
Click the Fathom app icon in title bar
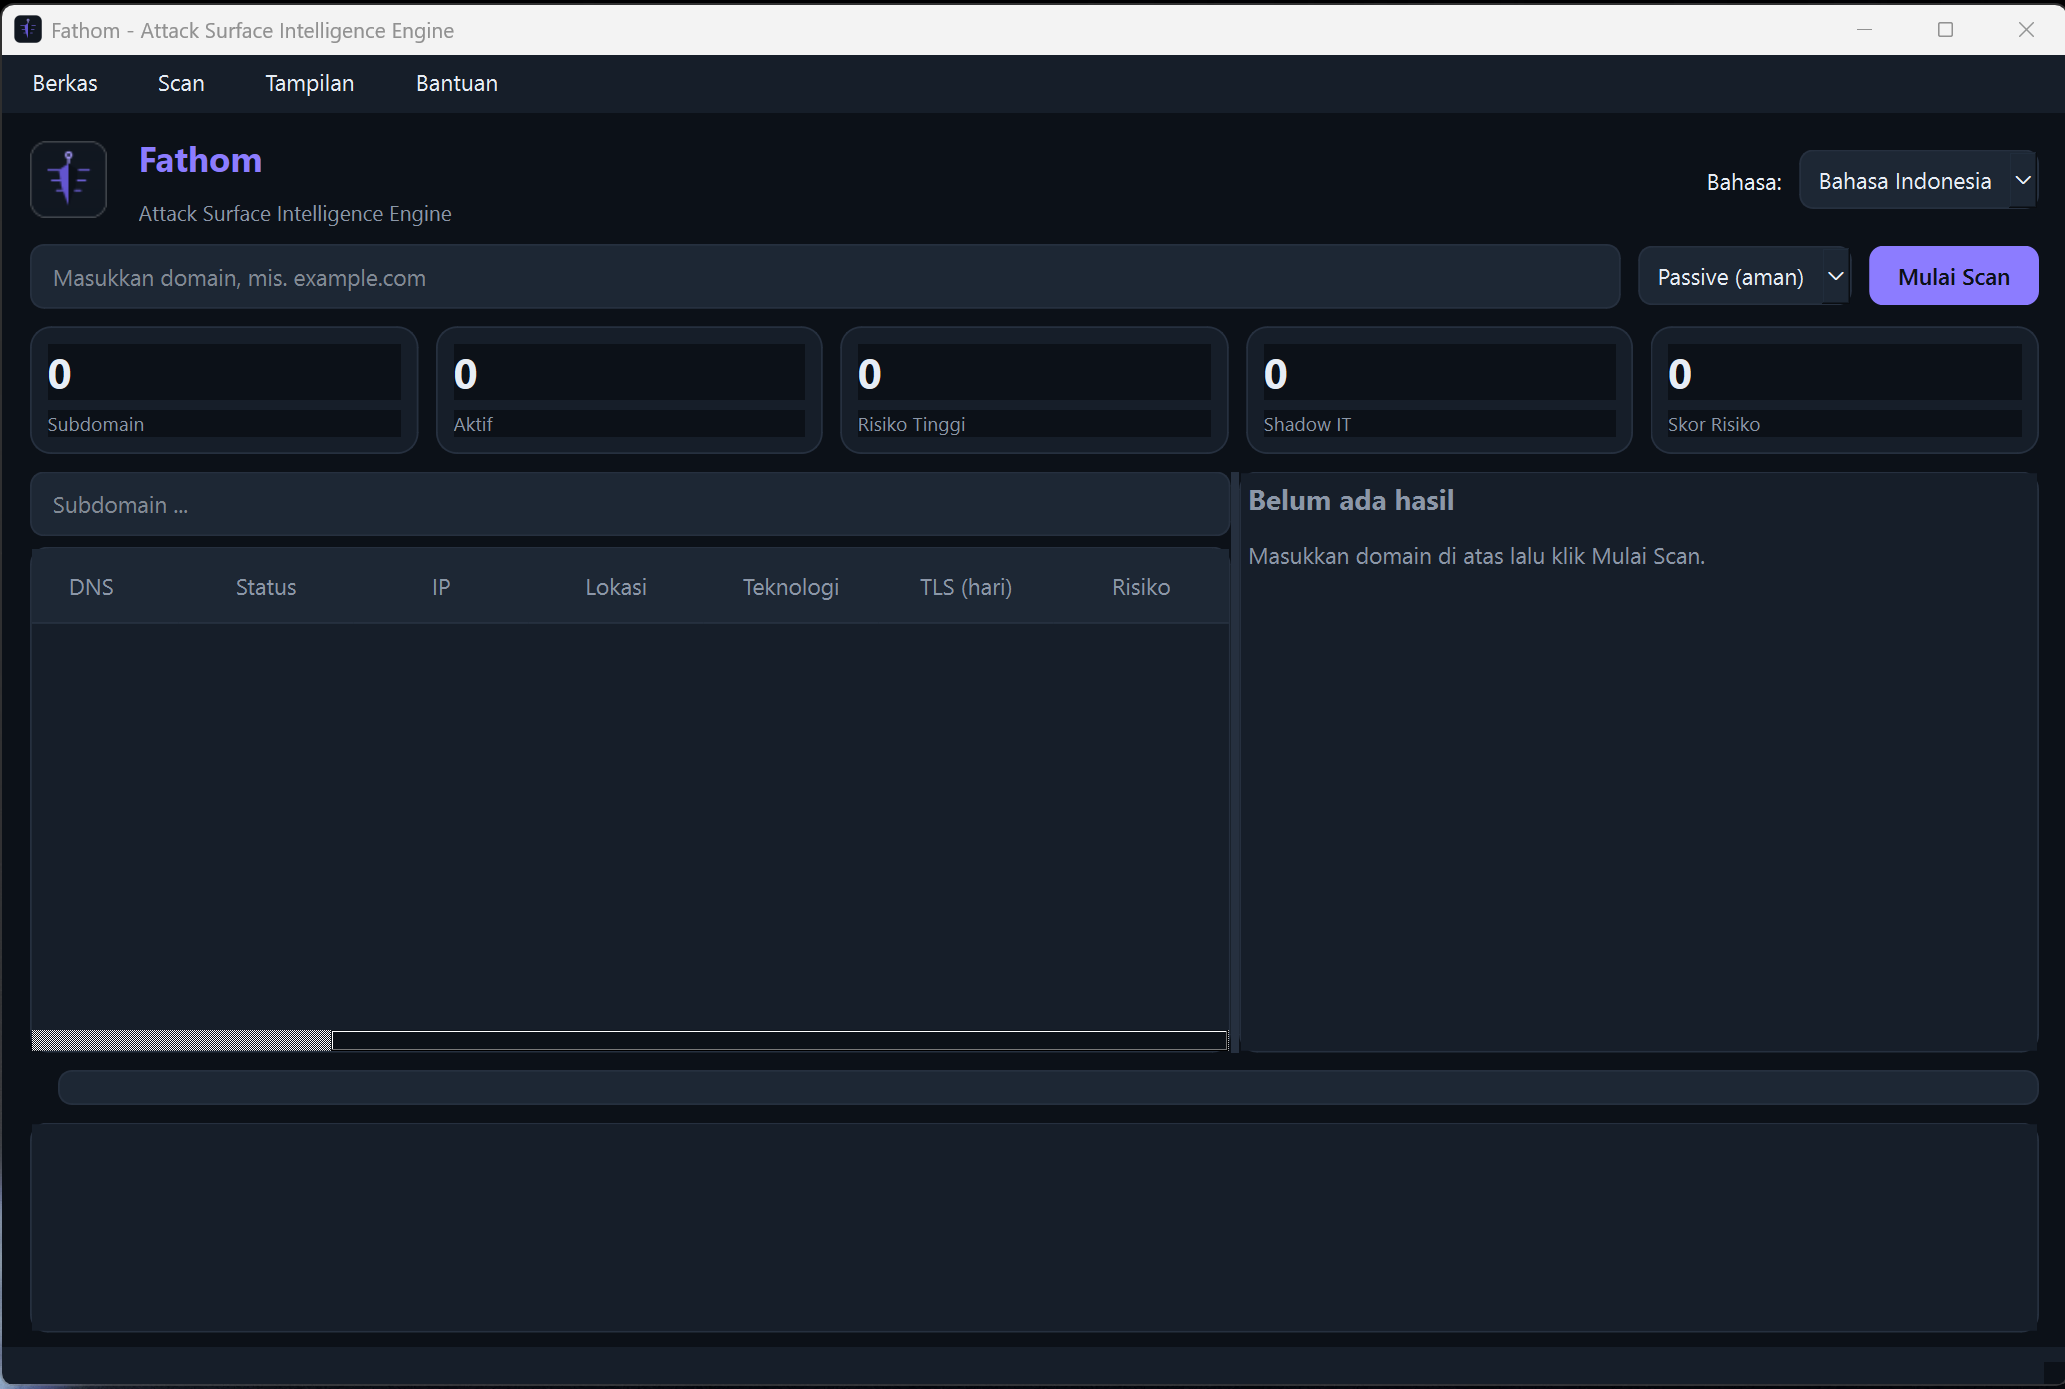28,30
